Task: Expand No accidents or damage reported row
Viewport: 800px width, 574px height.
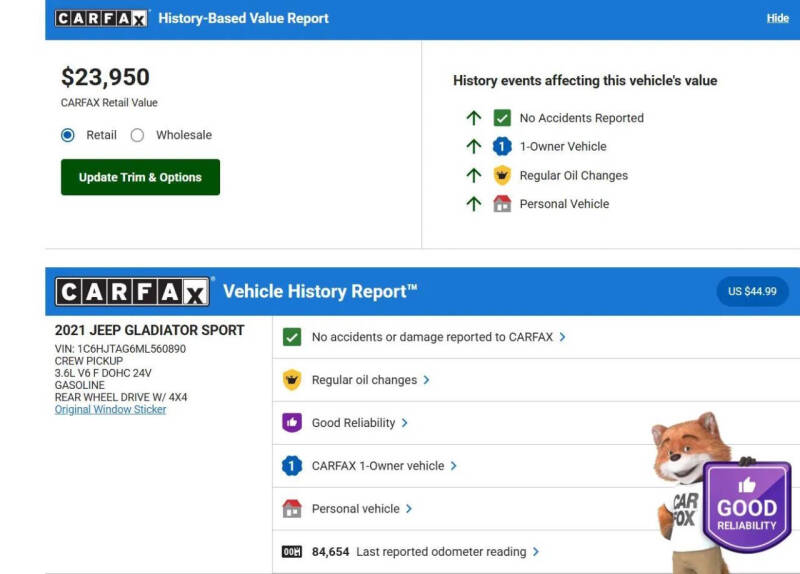Action: coord(562,337)
